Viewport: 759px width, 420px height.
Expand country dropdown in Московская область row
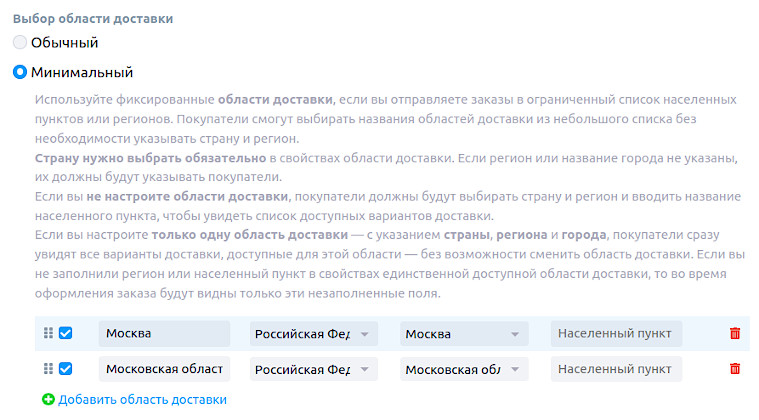coord(313,369)
